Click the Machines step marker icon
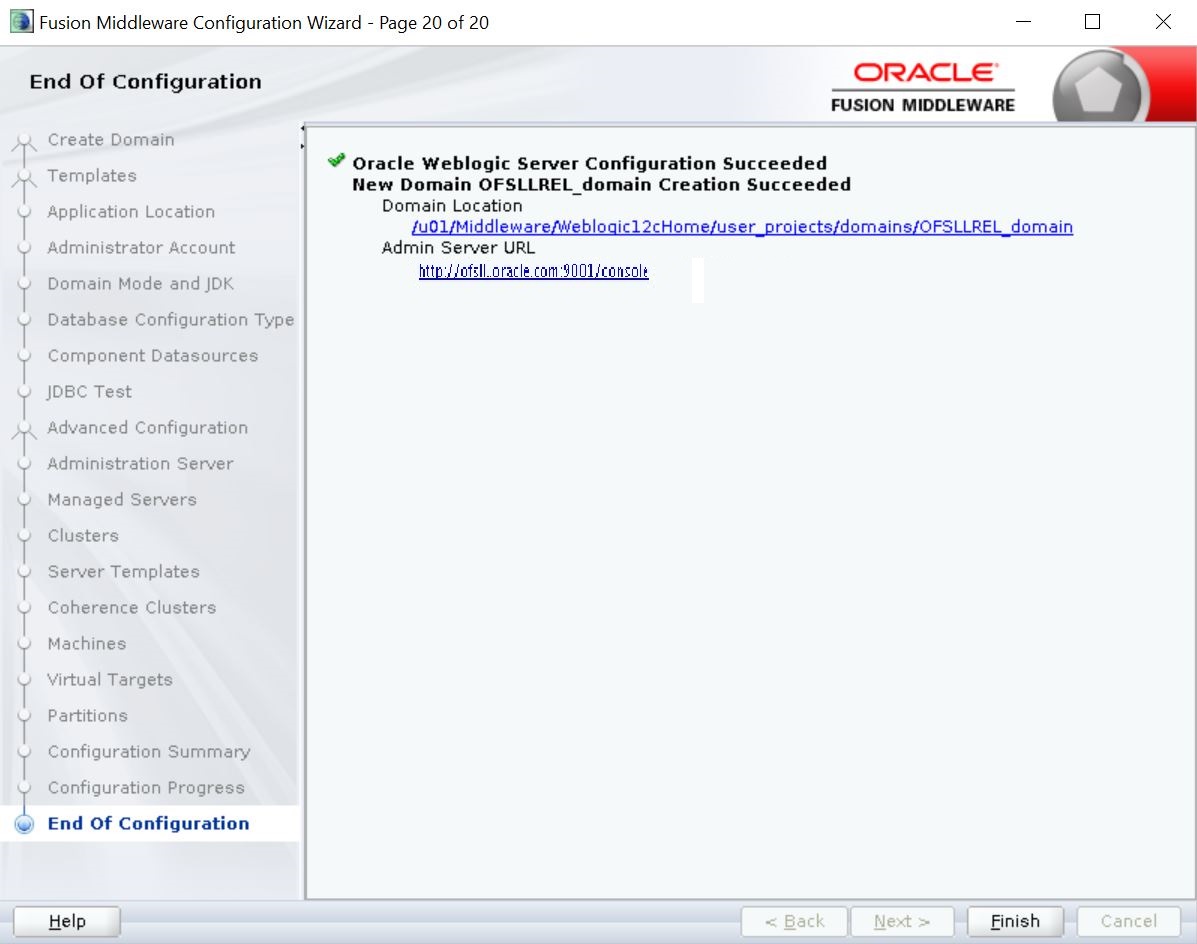This screenshot has height=944, width=1197. [24, 643]
